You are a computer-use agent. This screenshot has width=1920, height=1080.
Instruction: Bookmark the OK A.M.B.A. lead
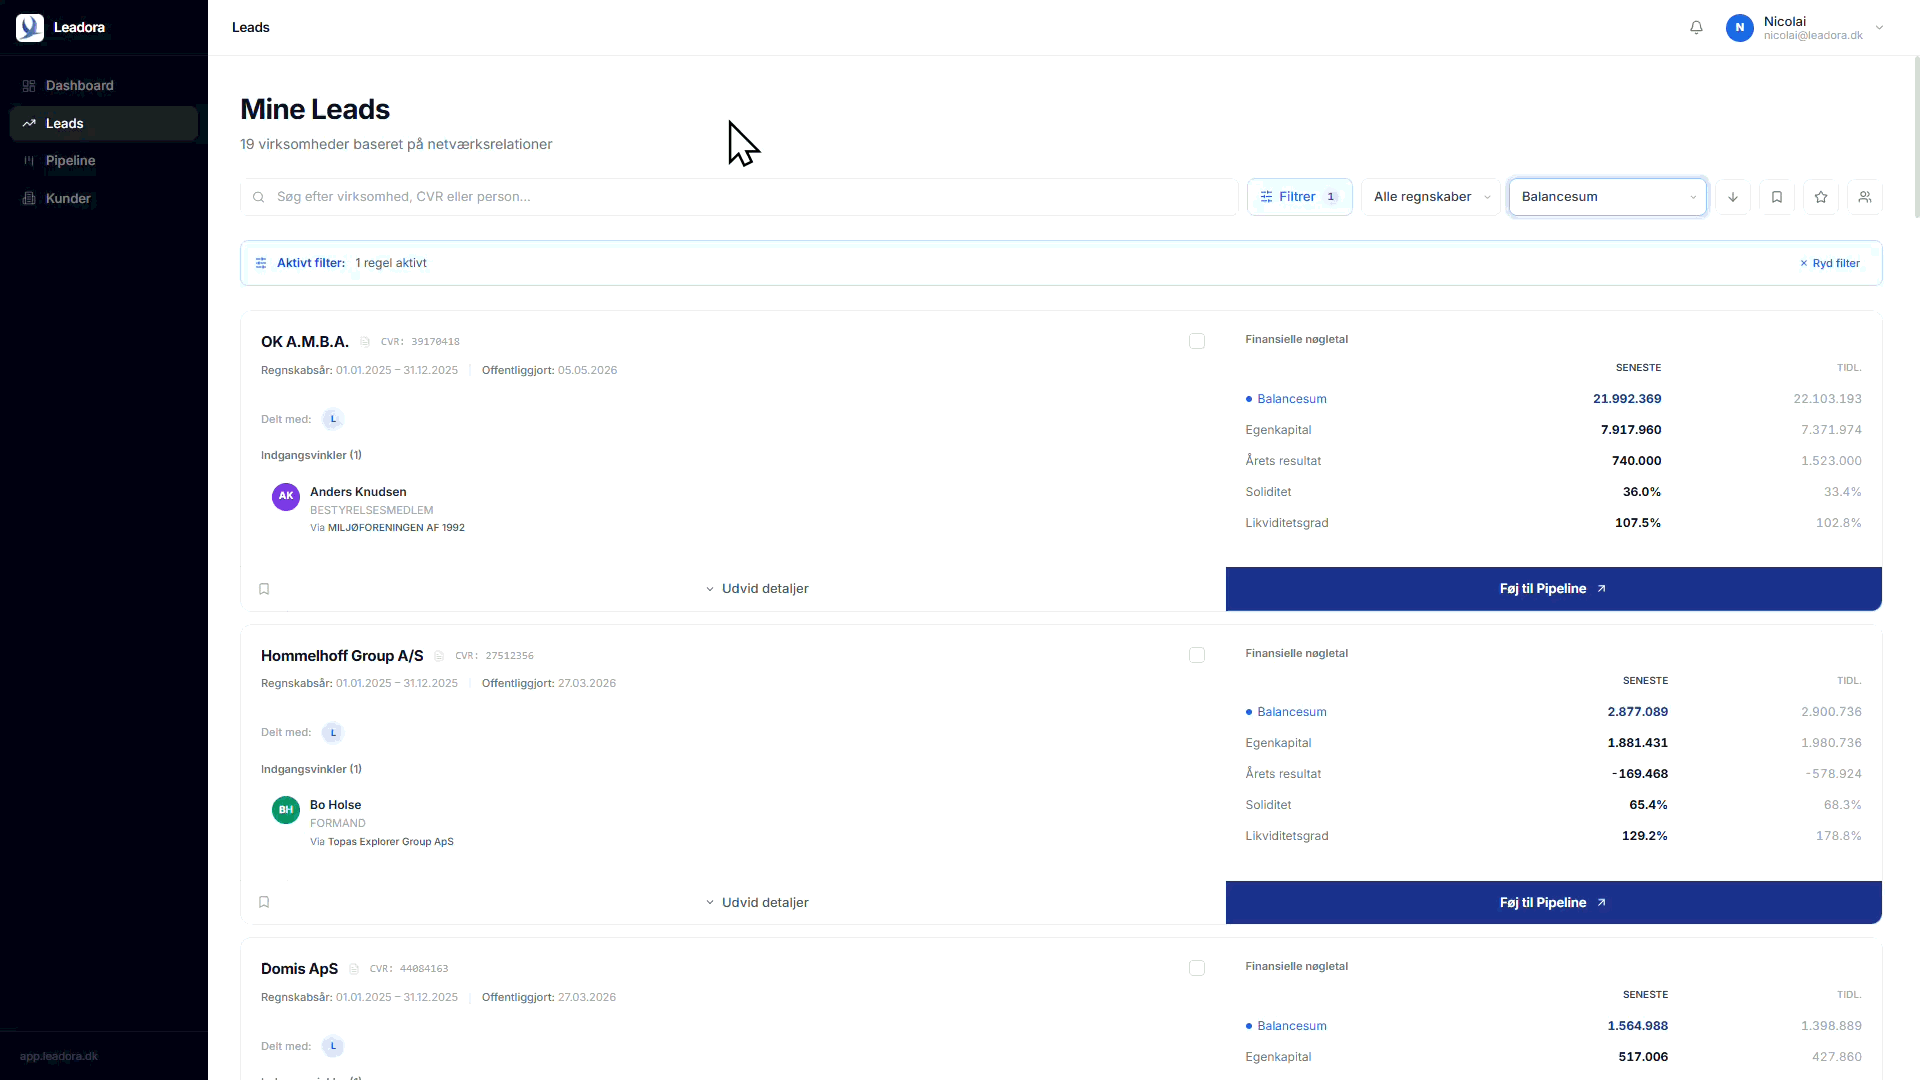coord(264,589)
